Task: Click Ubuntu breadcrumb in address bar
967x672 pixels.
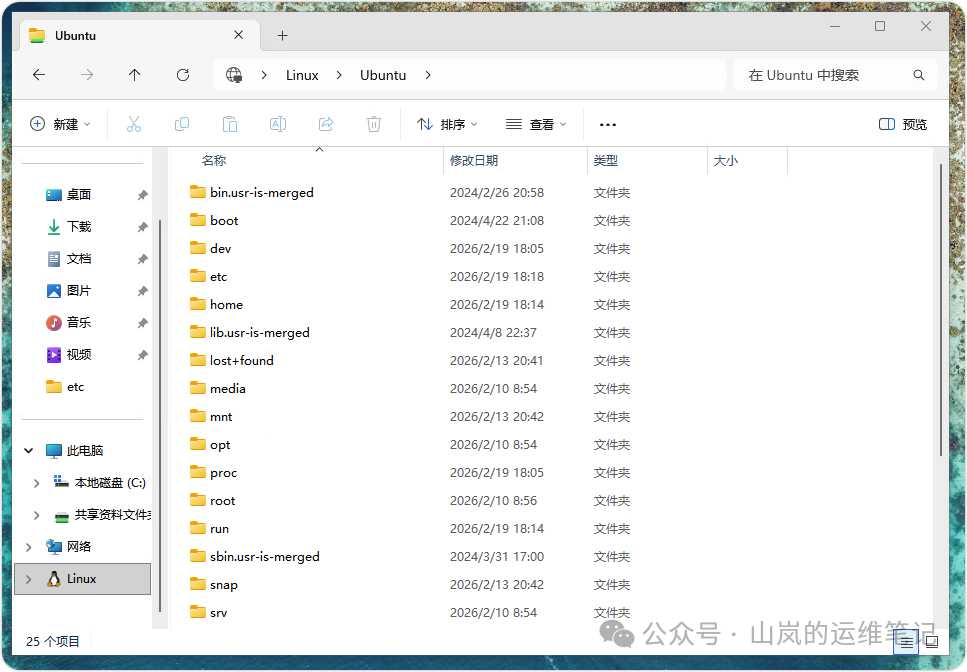Action: point(383,75)
